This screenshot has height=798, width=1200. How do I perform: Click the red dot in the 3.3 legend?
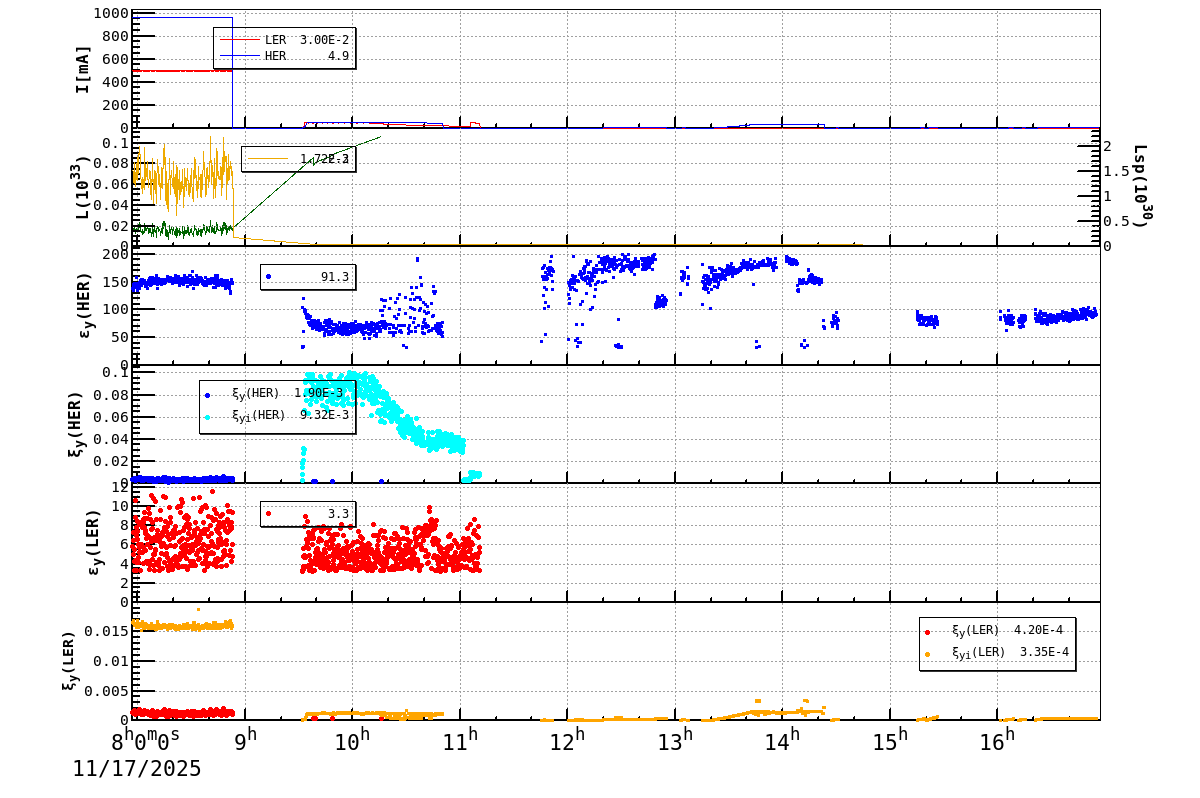point(270,512)
